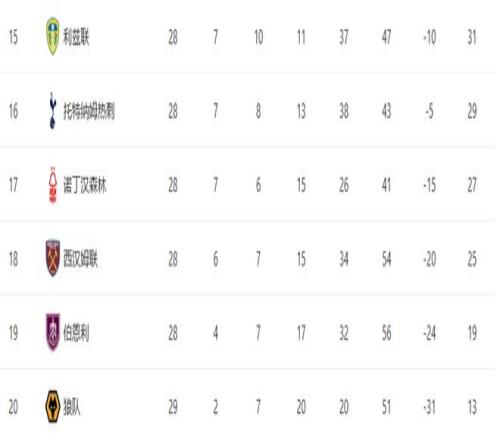This screenshot has height=440, width=500.
Task: Click Wolves' 29 matches played value
Action: point(173,407)
